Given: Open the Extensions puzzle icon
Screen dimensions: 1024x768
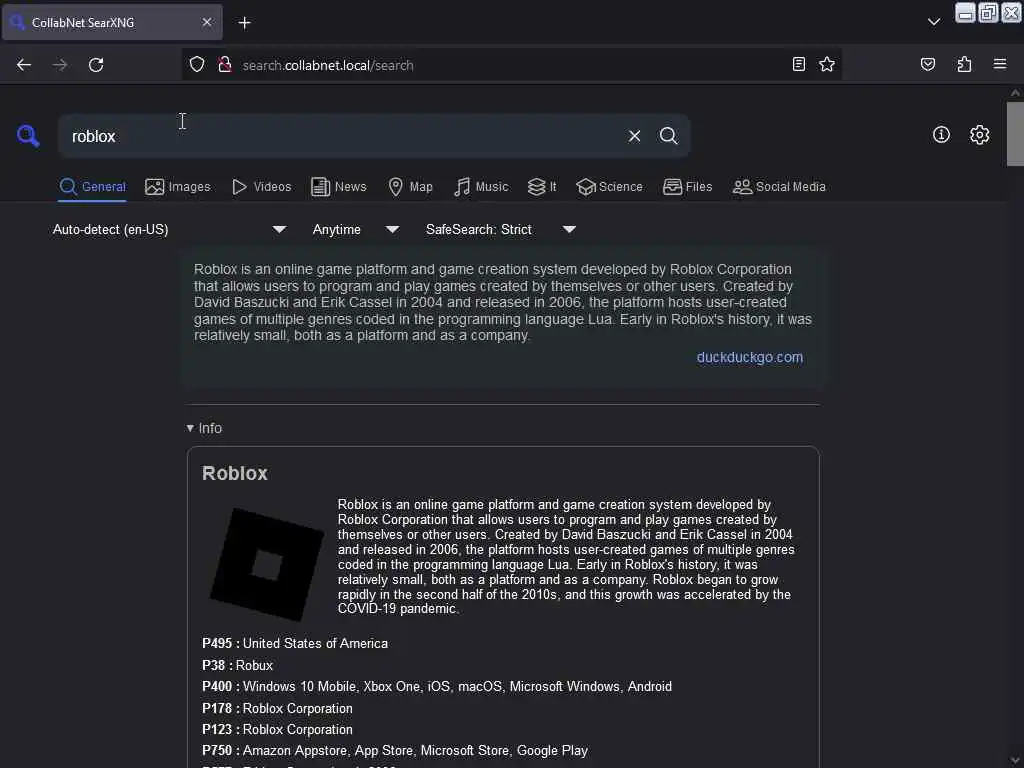Looking at the screenshot, I should click(x=964, y=64).
